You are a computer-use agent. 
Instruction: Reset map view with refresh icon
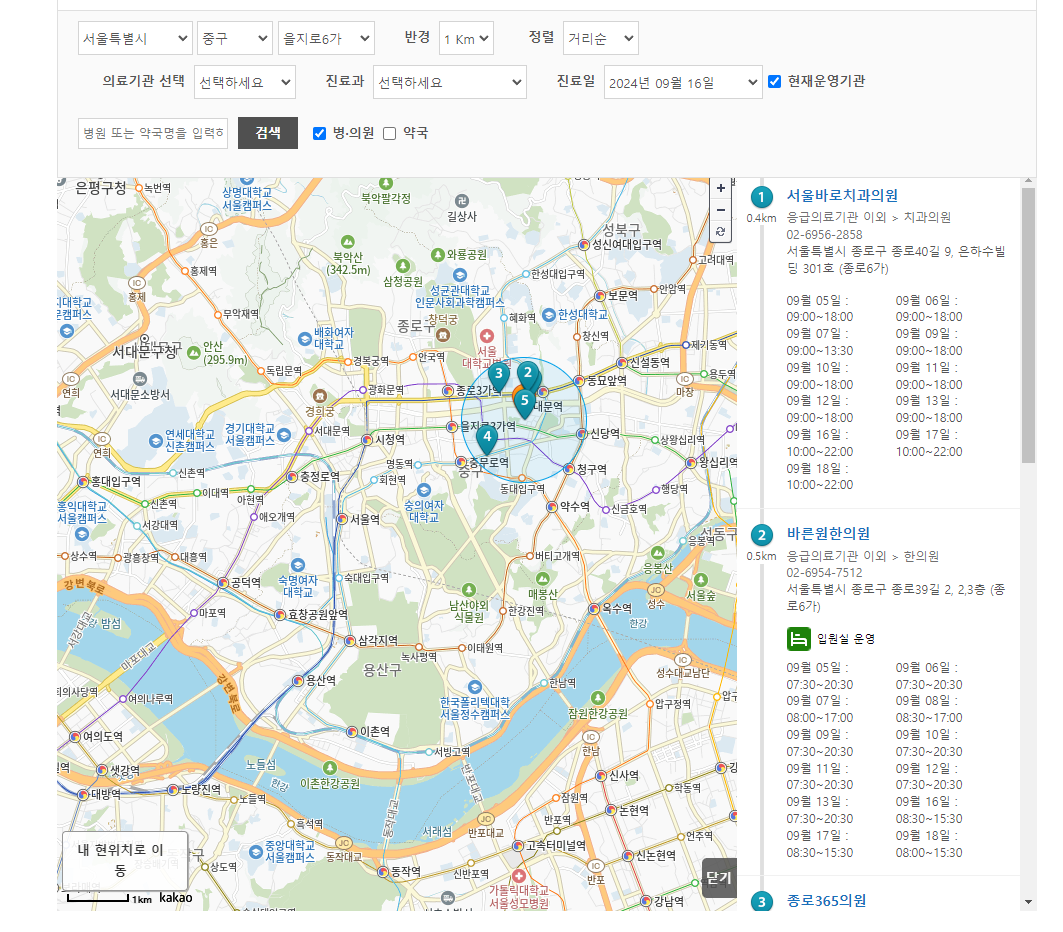(721, 231)
